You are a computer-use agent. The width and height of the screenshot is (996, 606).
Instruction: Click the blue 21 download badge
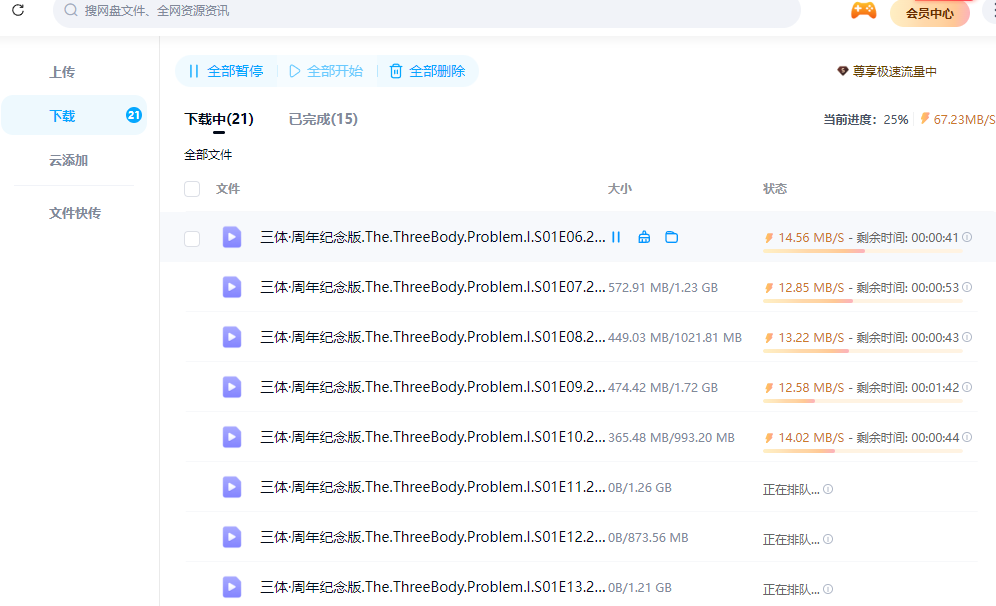point(133,115)
